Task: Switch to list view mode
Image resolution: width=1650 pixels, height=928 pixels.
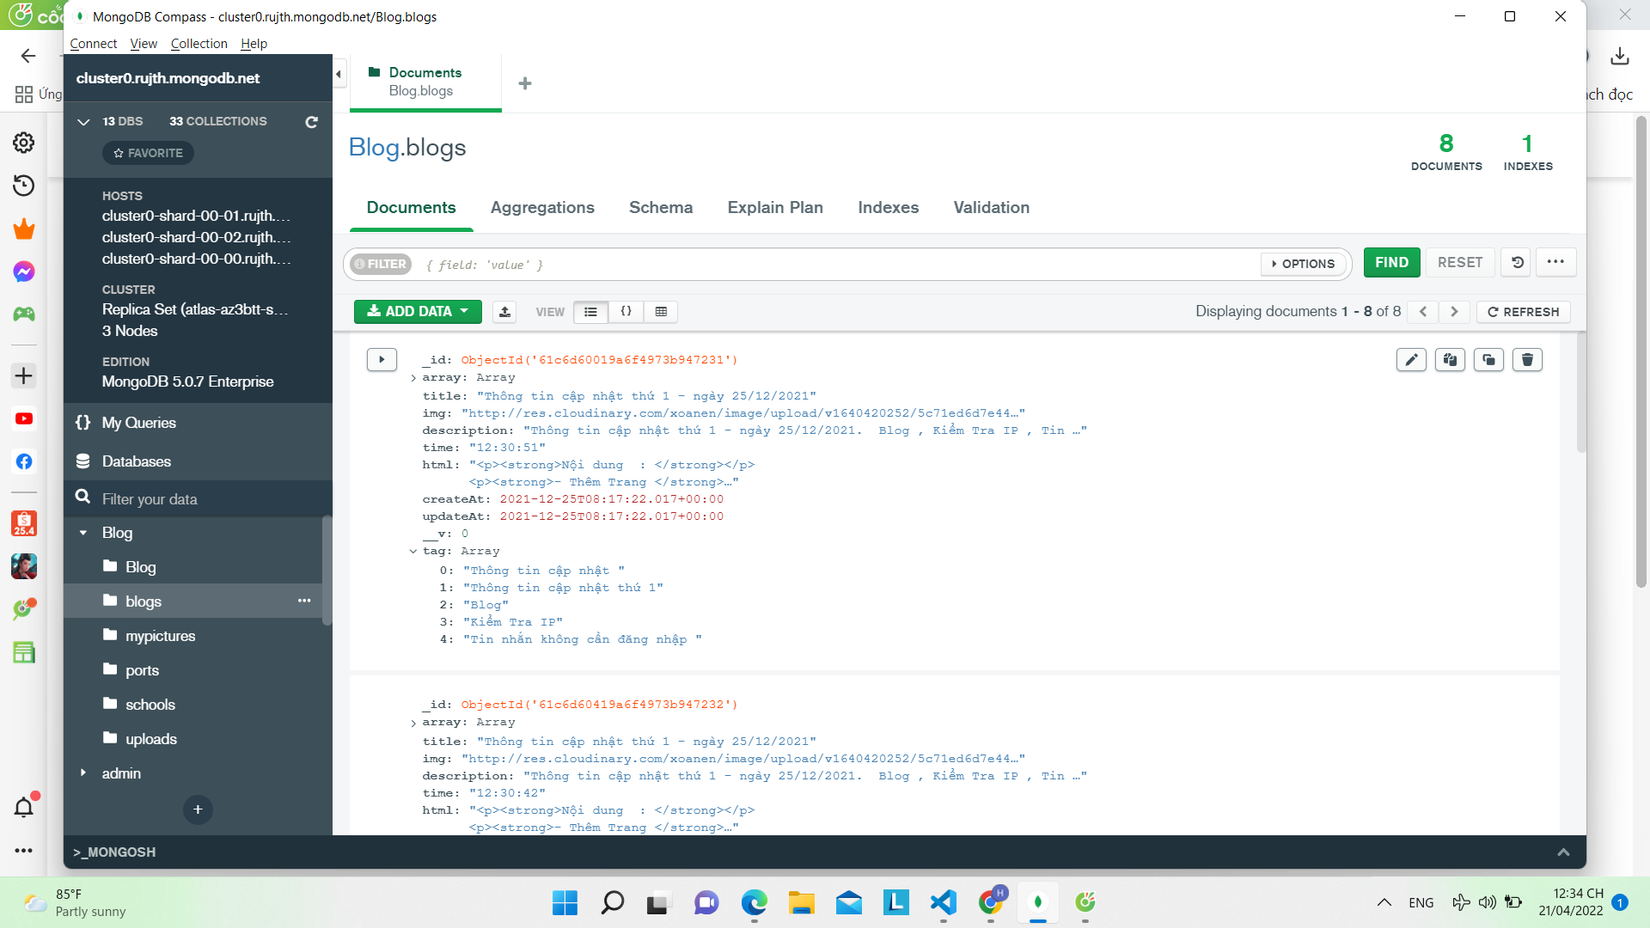Action: click(x=591, y=312)
